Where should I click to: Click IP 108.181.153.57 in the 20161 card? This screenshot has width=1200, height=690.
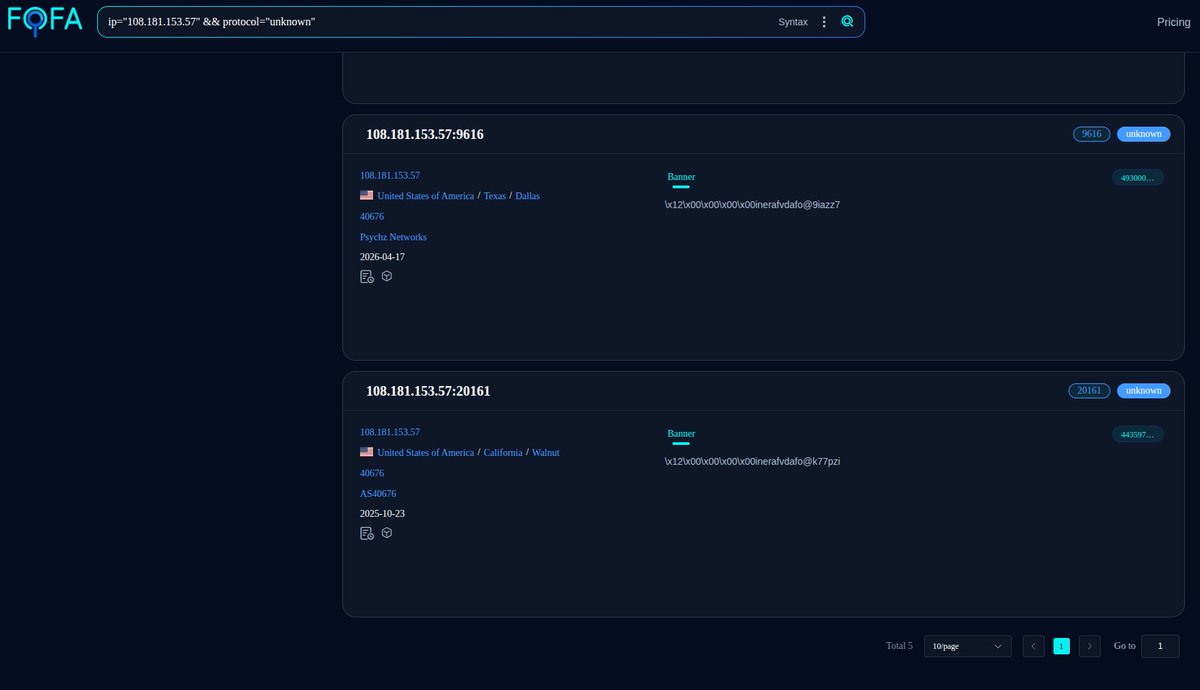pyautogui.click(x=390, y=433)
